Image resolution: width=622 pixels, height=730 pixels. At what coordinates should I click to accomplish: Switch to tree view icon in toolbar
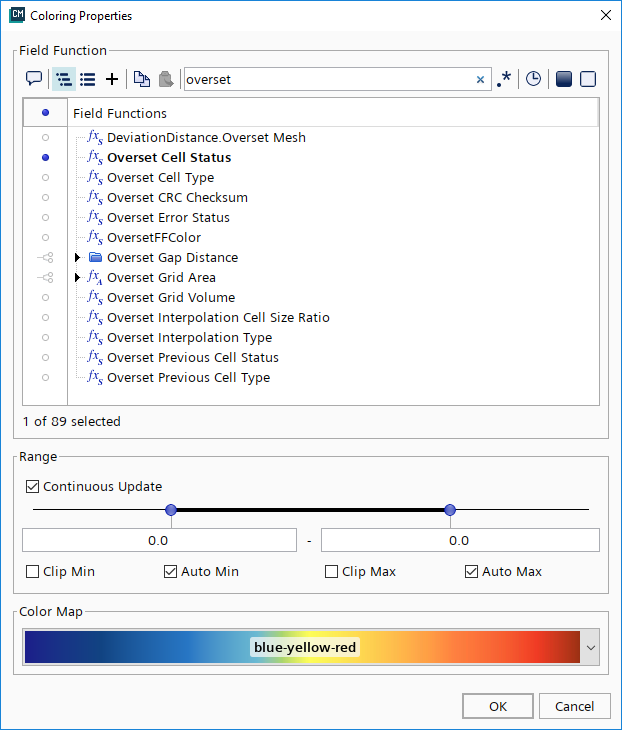click(x=63, y=79)
